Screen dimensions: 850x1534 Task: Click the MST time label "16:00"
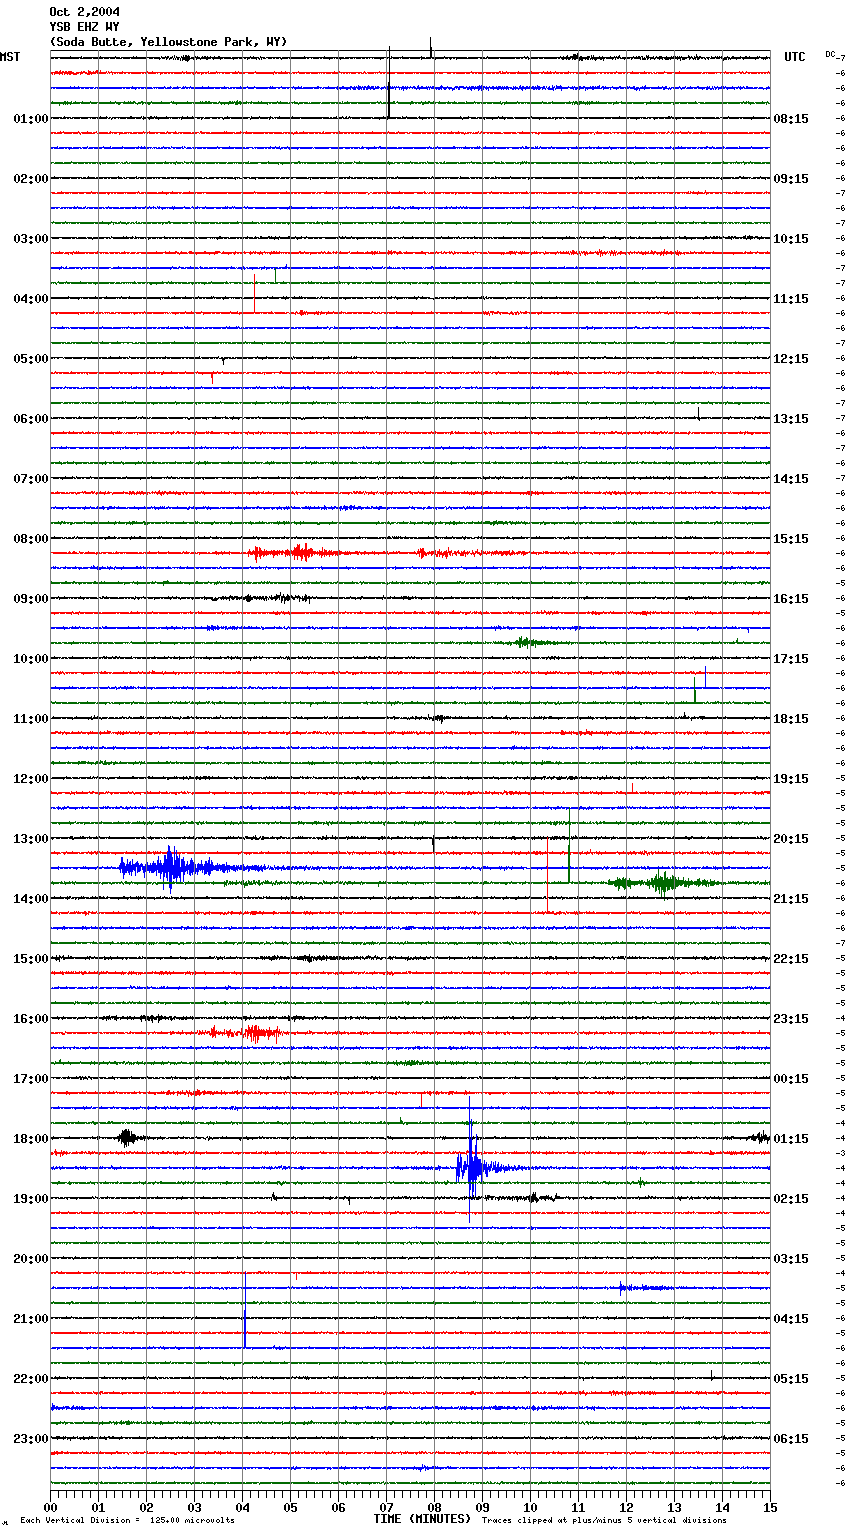[x=31, y=1019]
